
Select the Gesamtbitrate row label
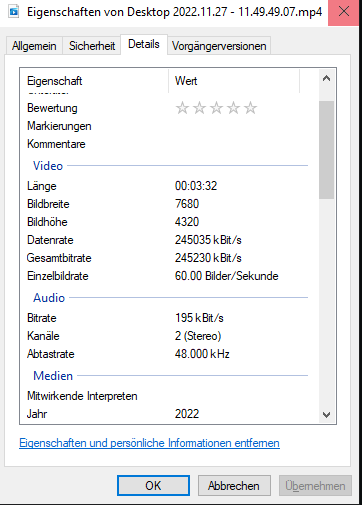59,258
